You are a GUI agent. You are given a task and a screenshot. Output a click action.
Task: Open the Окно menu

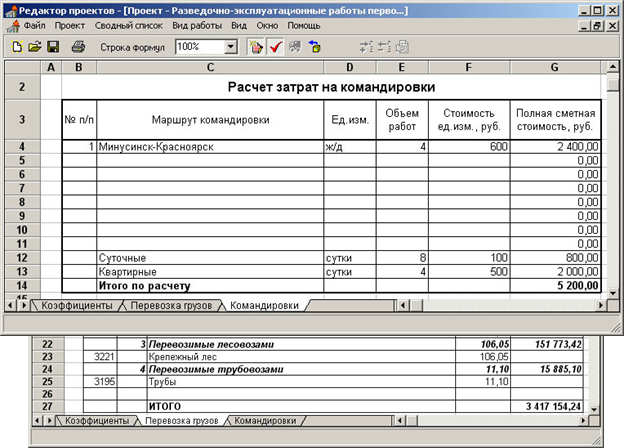pyautogui.click(x=267, y=25)
